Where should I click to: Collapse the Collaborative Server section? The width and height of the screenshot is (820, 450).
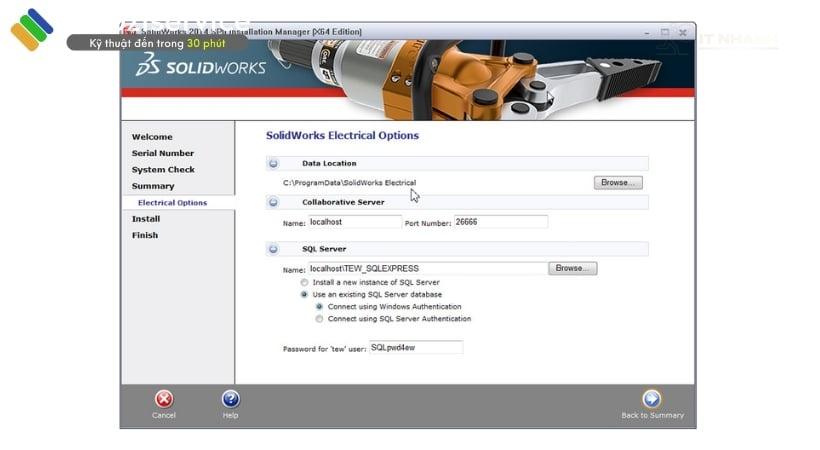pos(273,202)
